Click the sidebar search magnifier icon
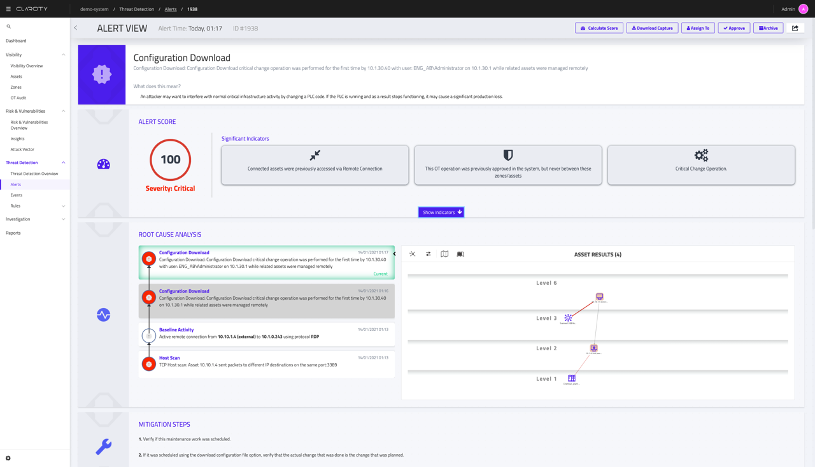 (x=8, y=27)
